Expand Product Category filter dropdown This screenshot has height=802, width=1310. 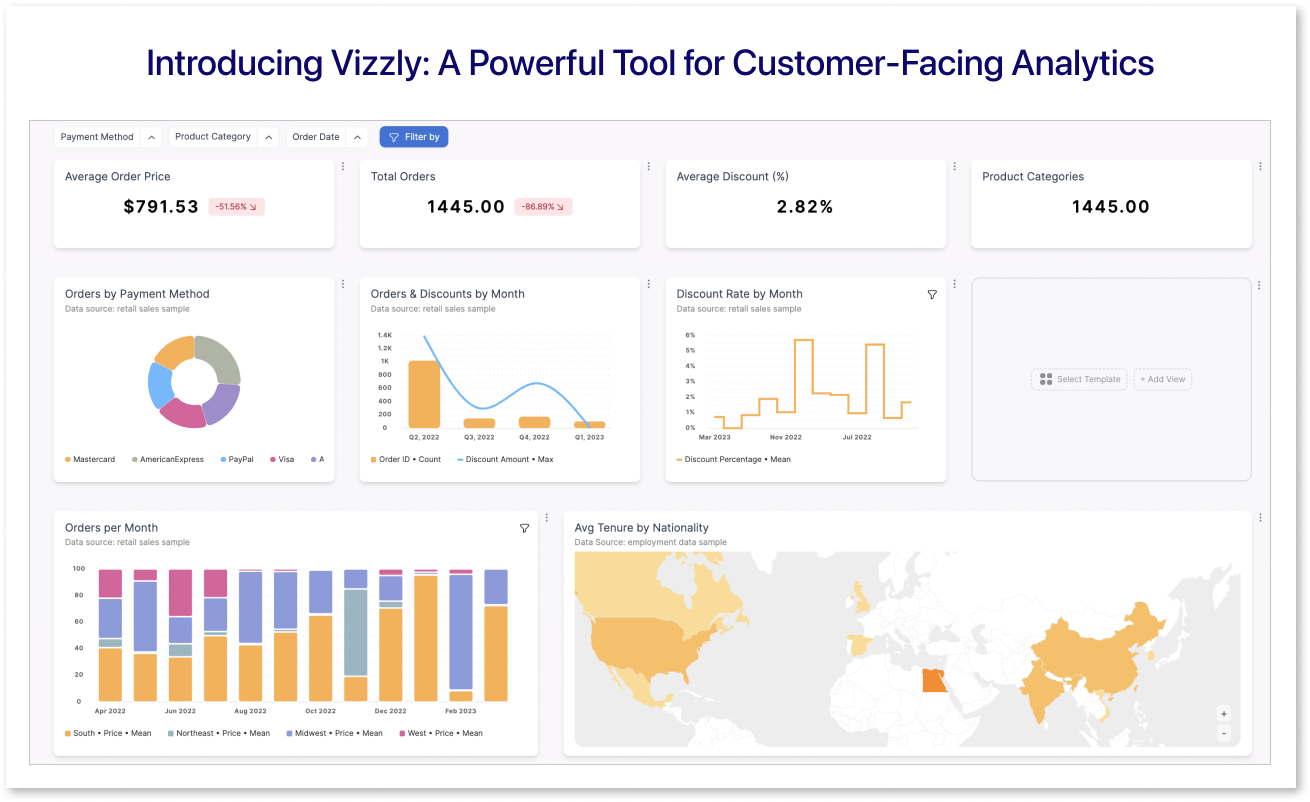tap(224, 137)
